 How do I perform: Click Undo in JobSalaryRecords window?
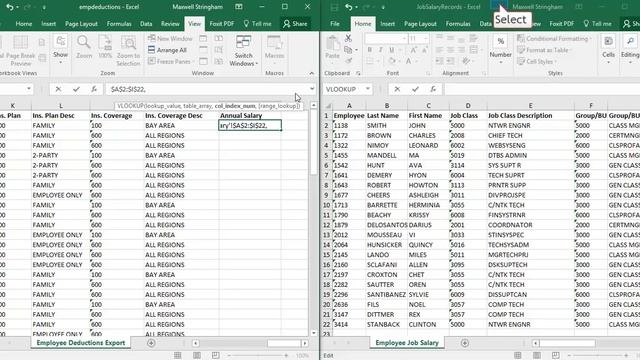click(348, 7)
